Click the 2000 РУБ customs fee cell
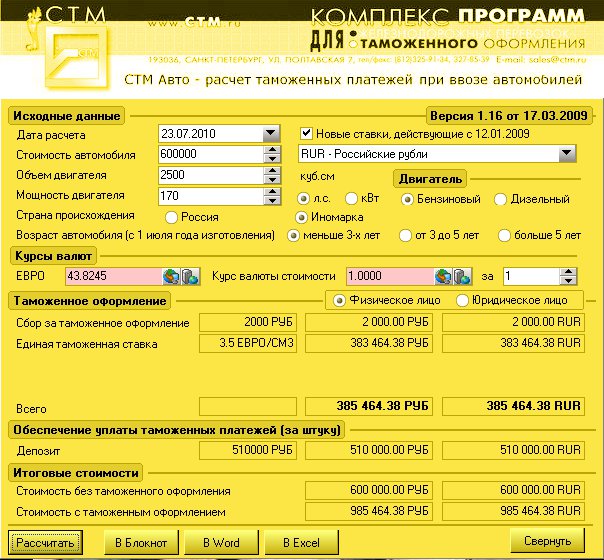The width and height of the screenshot is (604, 560). pyautogui.click(x=248, y=322)
